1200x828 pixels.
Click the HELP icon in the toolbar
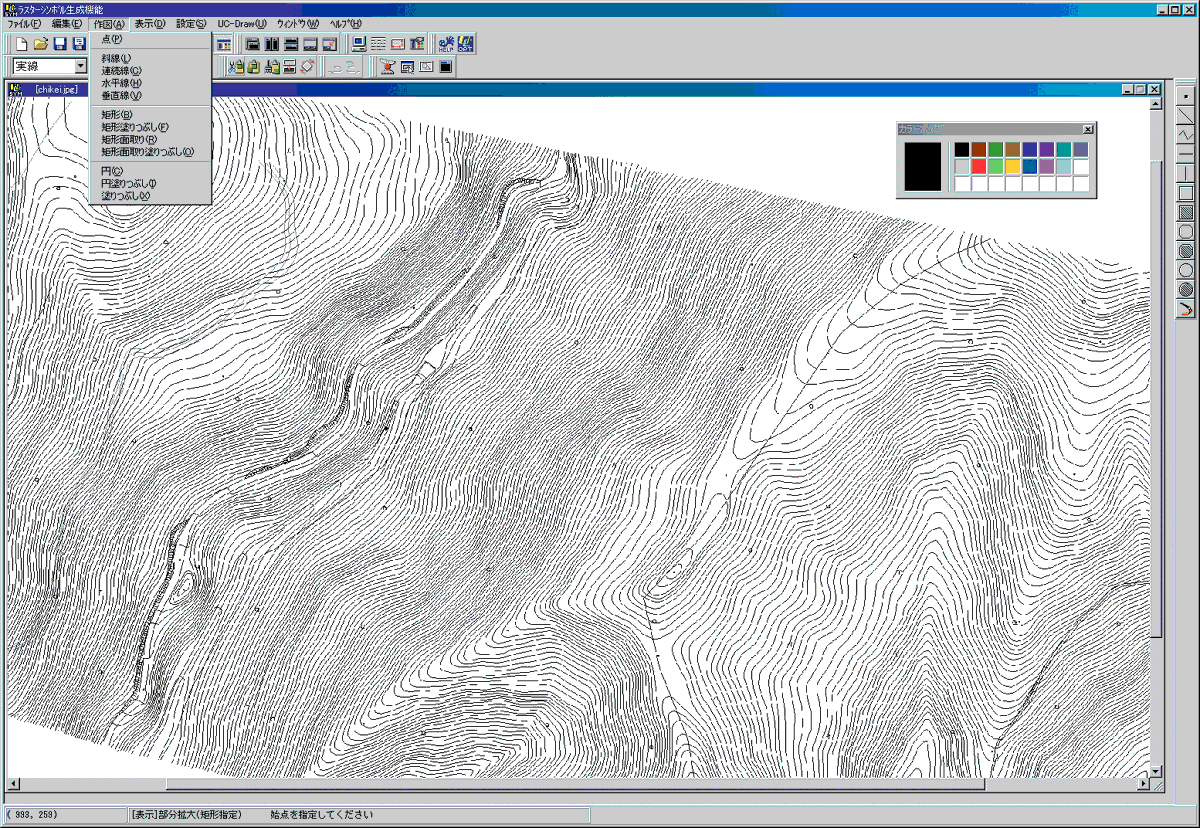pos(446,45)
